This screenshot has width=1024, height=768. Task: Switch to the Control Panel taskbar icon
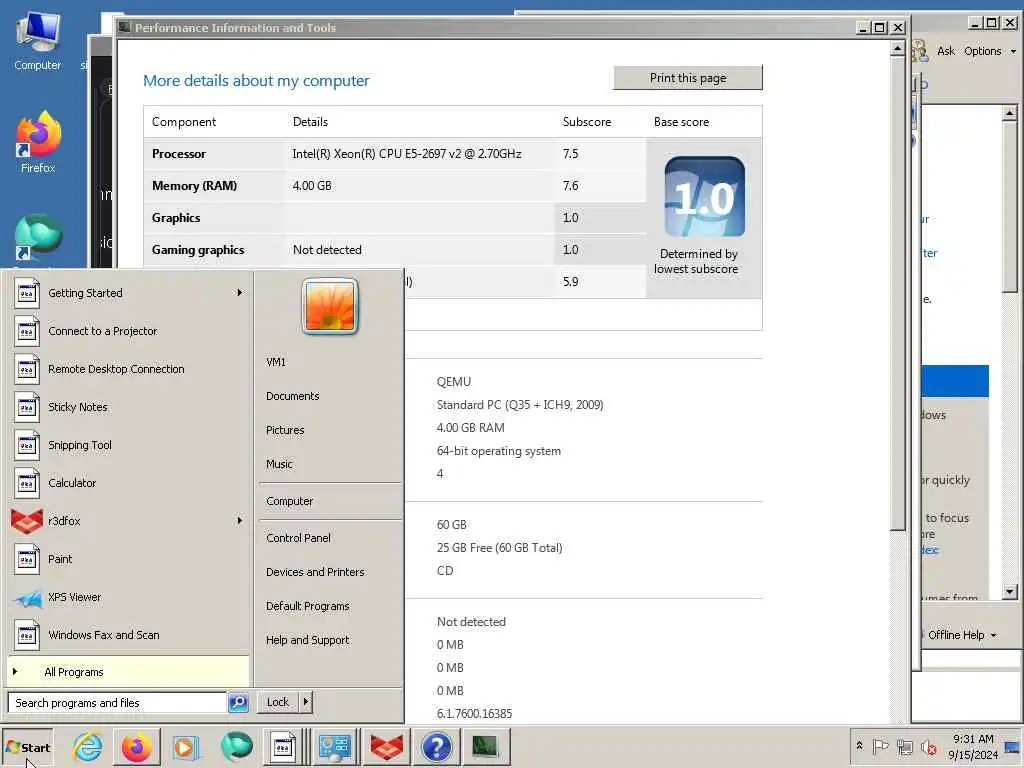point(335,746)
